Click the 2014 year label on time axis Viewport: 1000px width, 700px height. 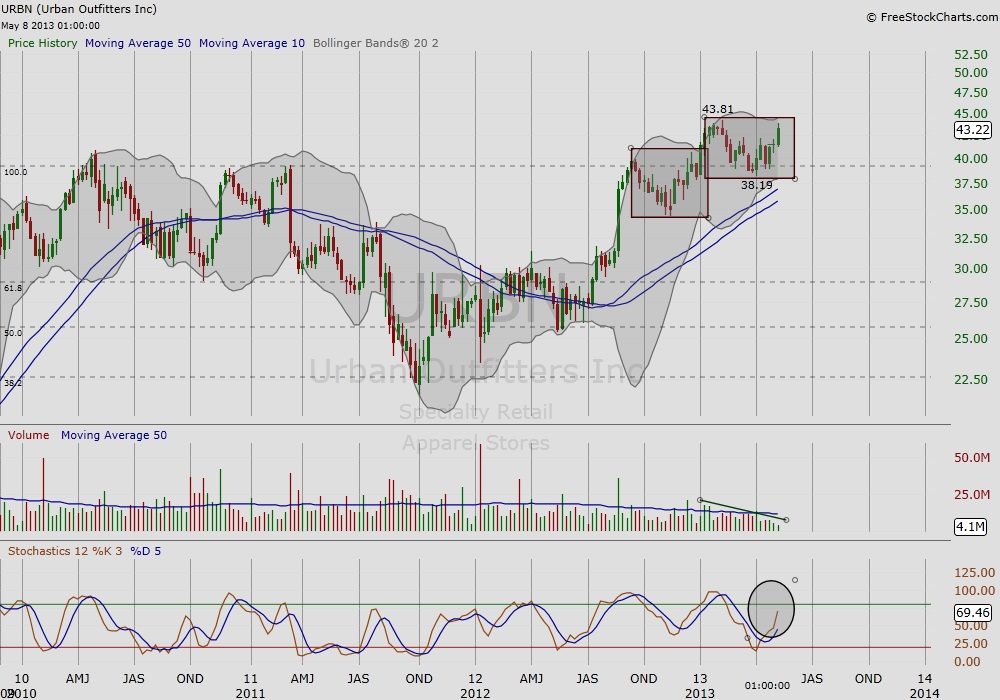click(x=925, y=693)
